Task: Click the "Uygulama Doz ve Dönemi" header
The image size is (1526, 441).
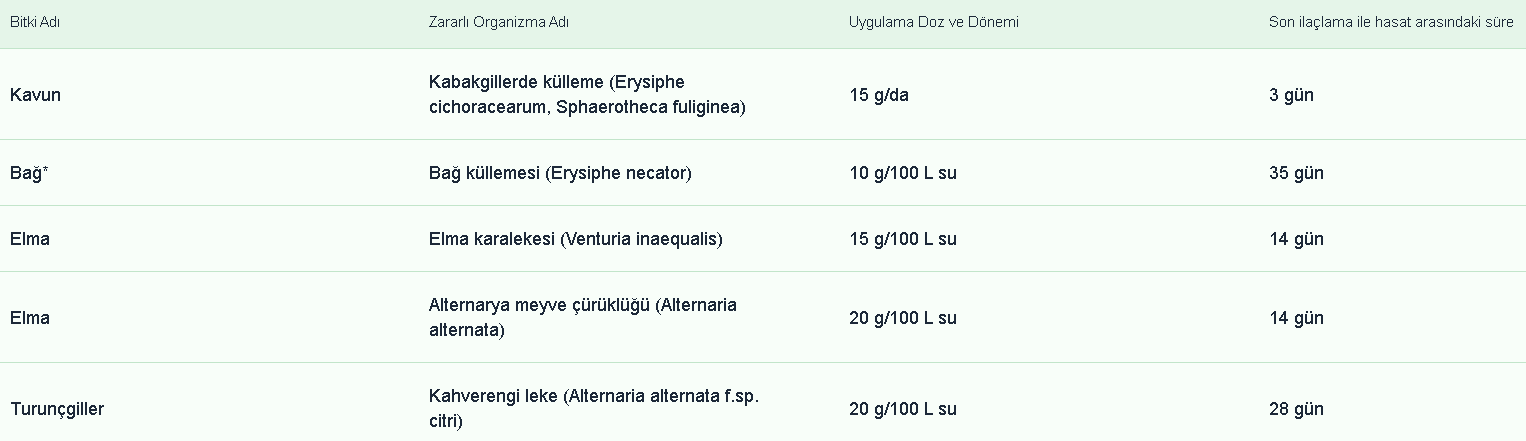Action: (933, 22)
